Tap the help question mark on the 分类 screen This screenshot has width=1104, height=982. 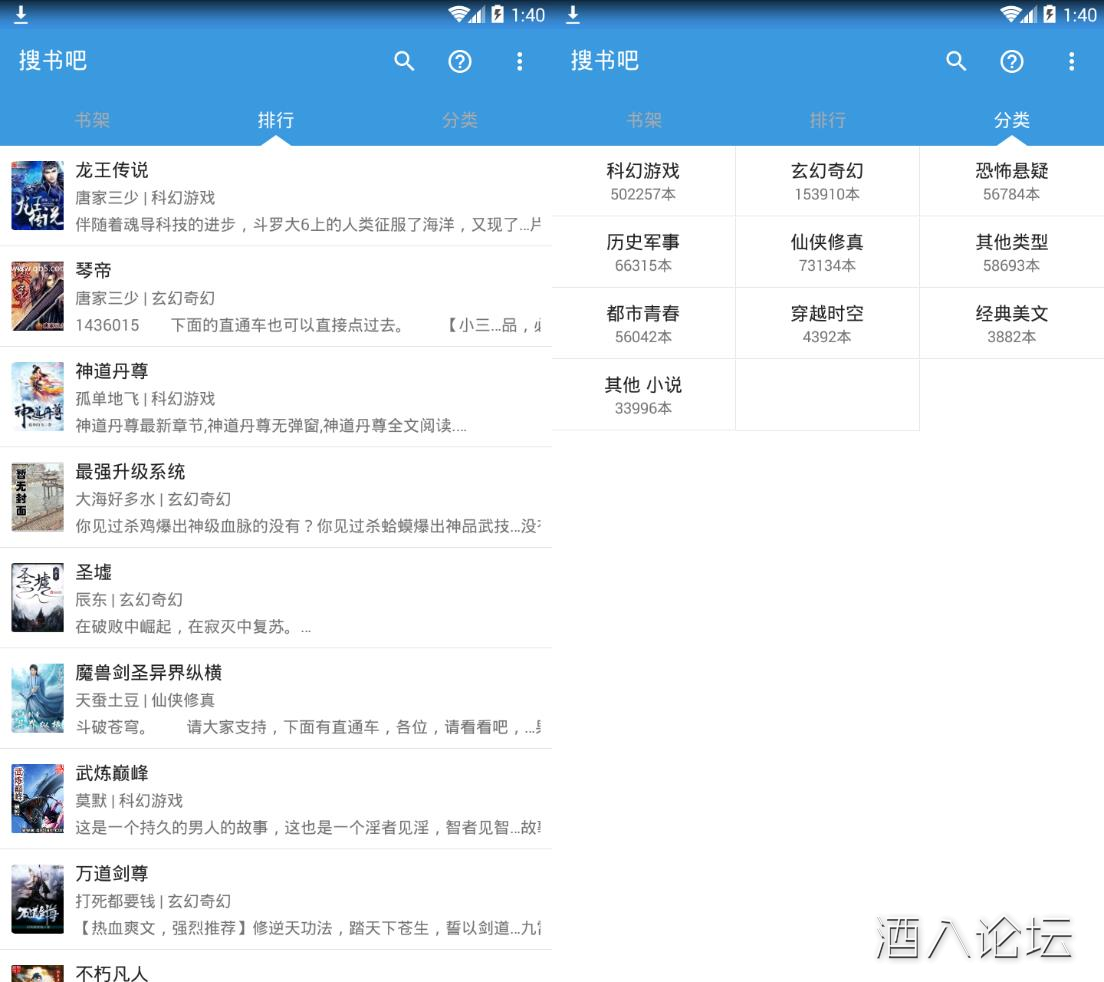point(1012,61)
